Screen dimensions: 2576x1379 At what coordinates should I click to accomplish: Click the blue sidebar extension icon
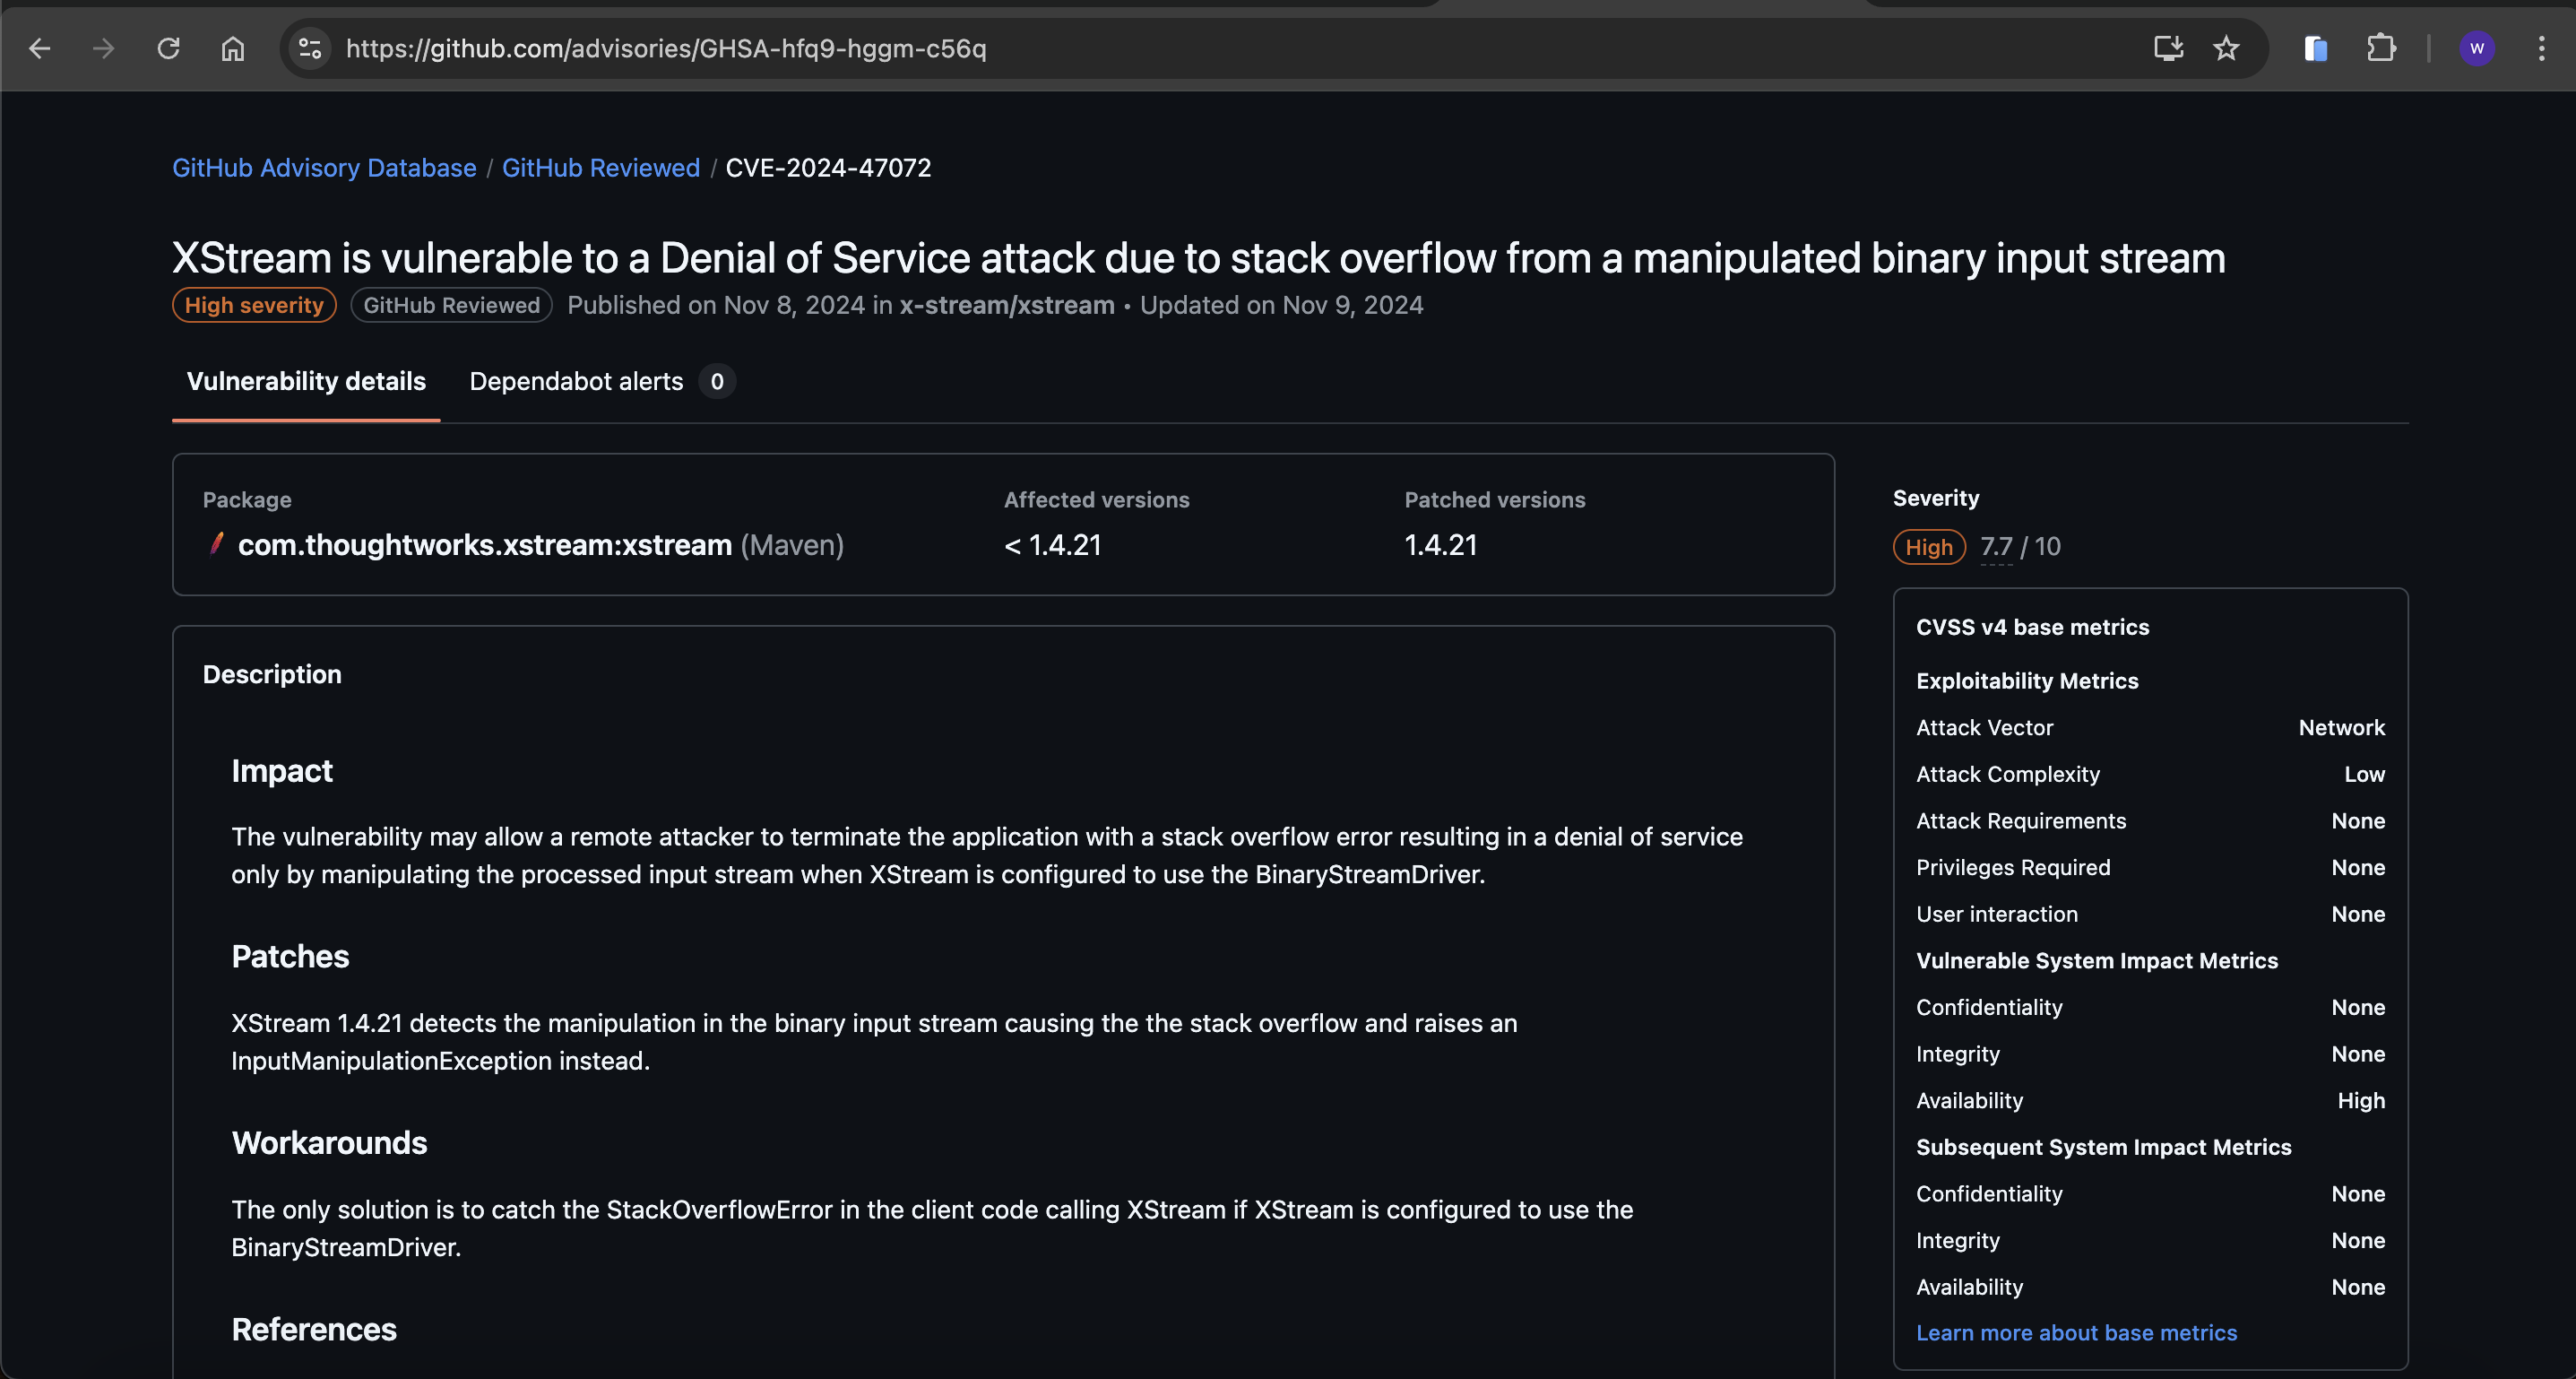2315,48
